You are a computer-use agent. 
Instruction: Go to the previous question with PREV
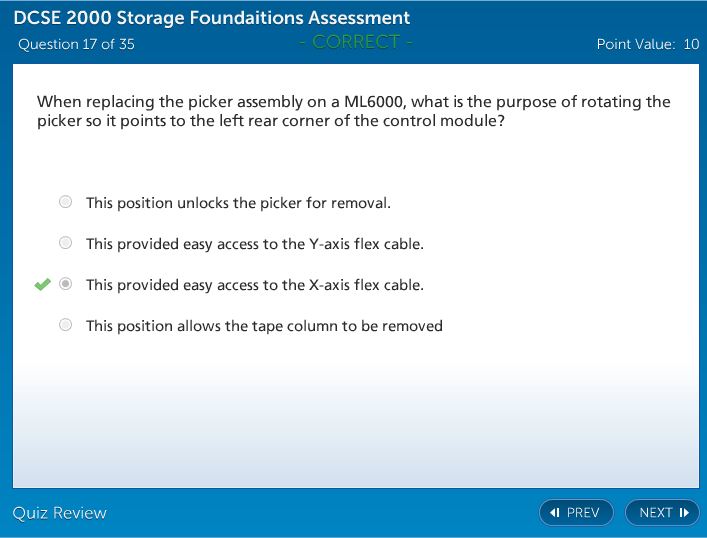tap(576, 513)
